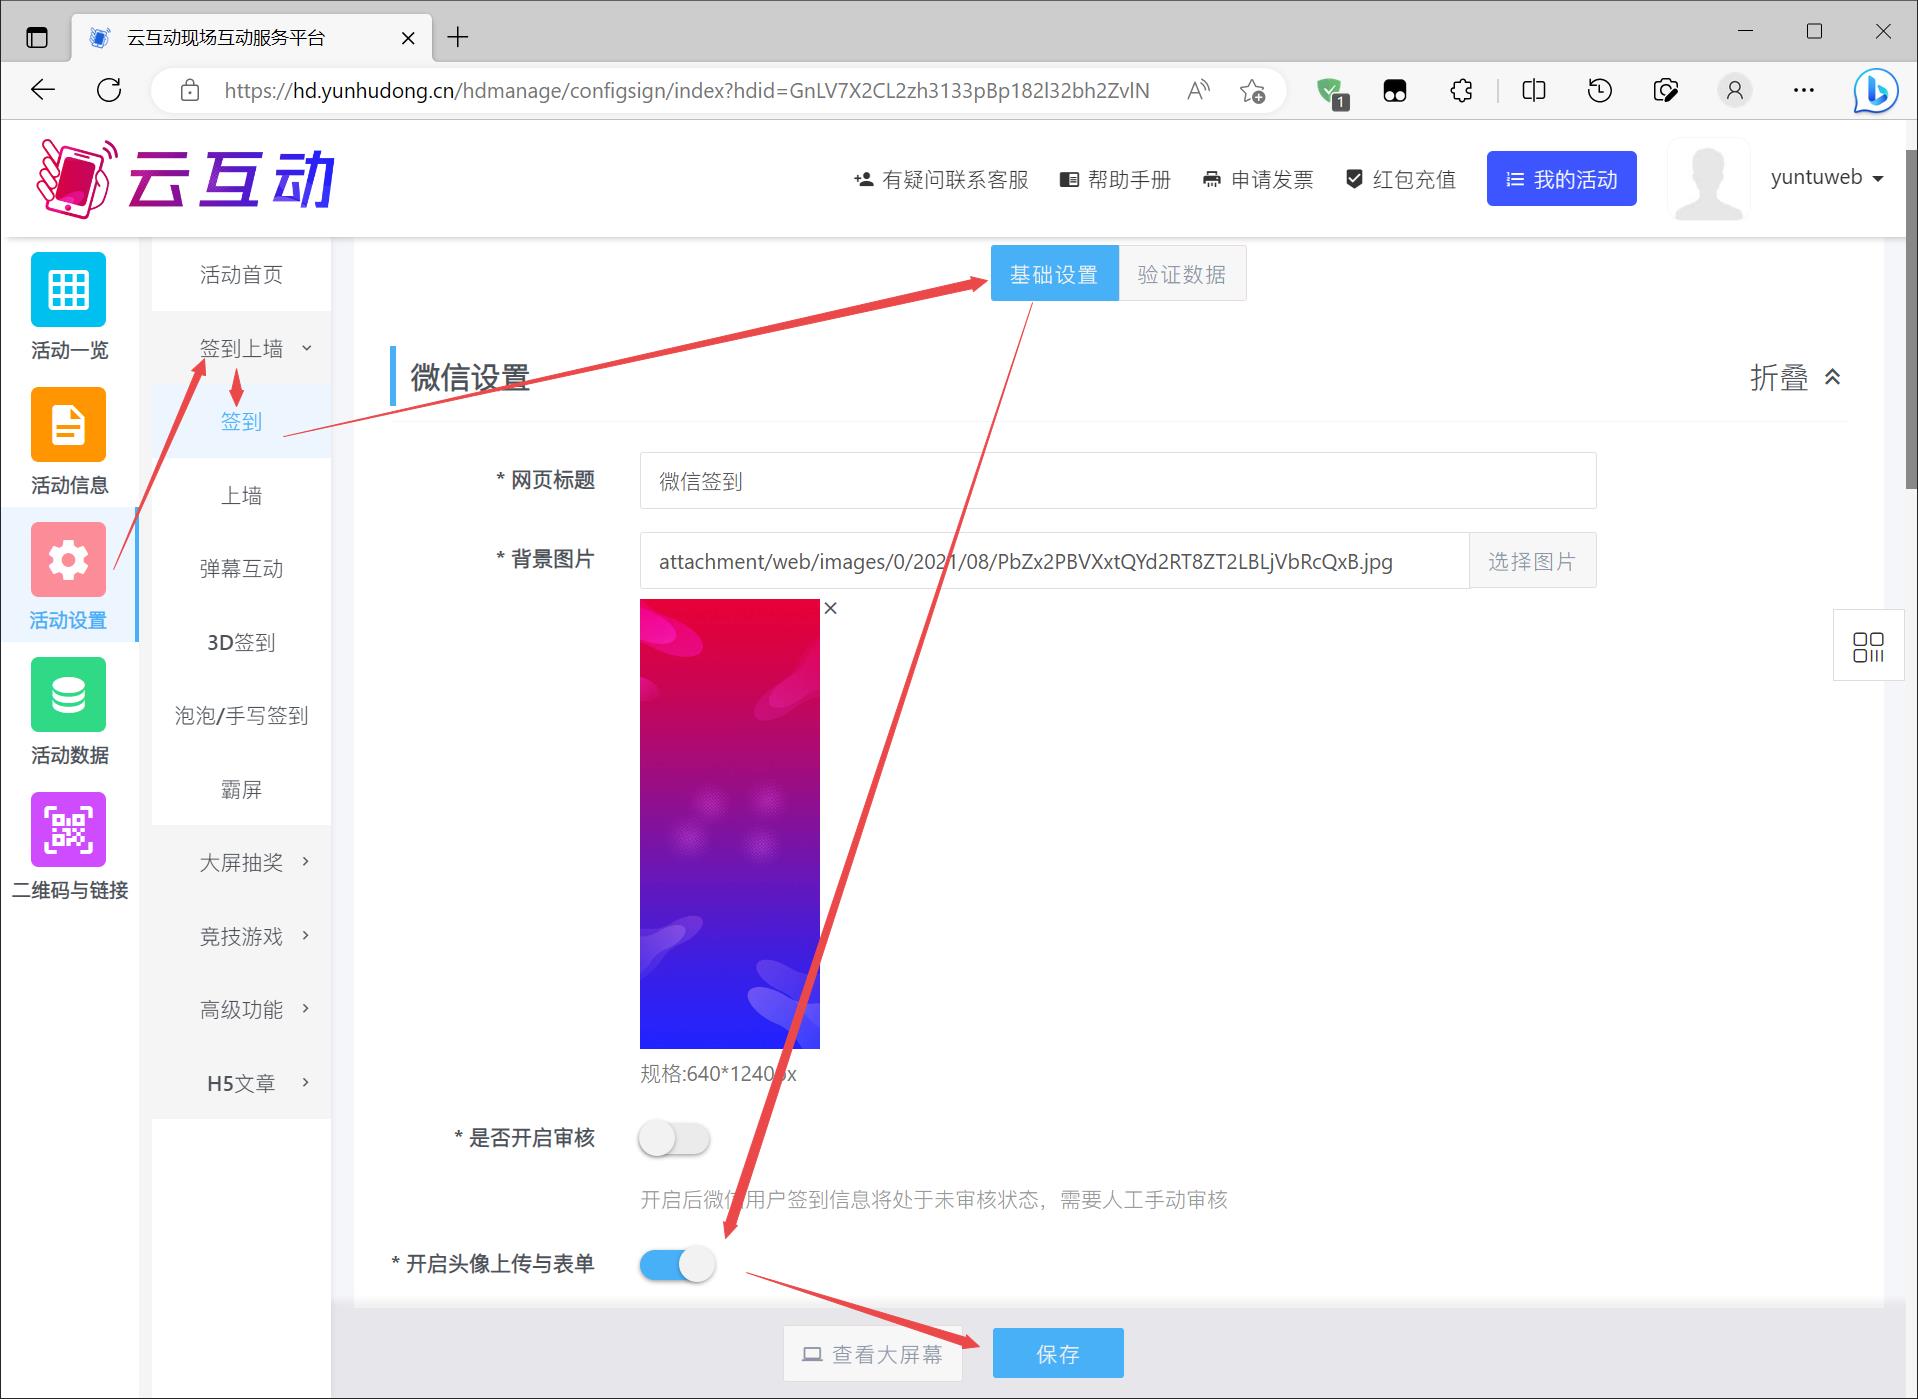Click the 选择图片 button
1918x1399 pixels.
pos(1531,561)
